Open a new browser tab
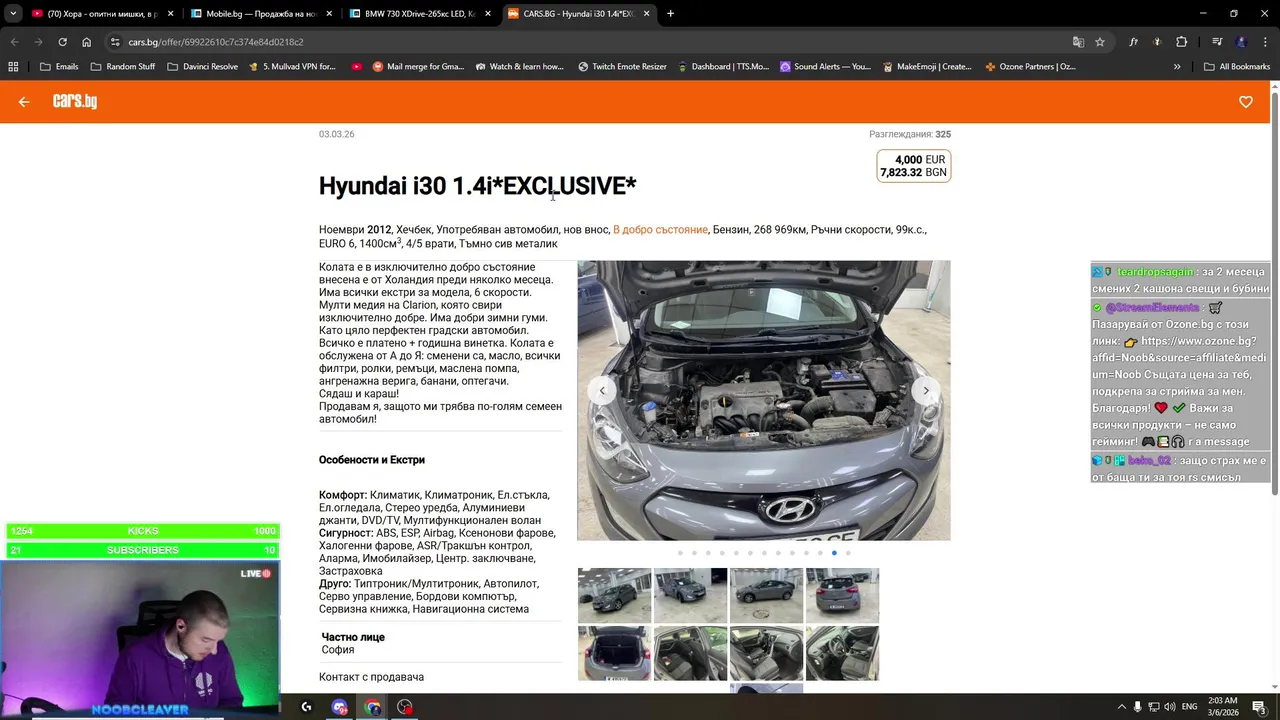Screen dimensions: 1280x720 [670, 14]
